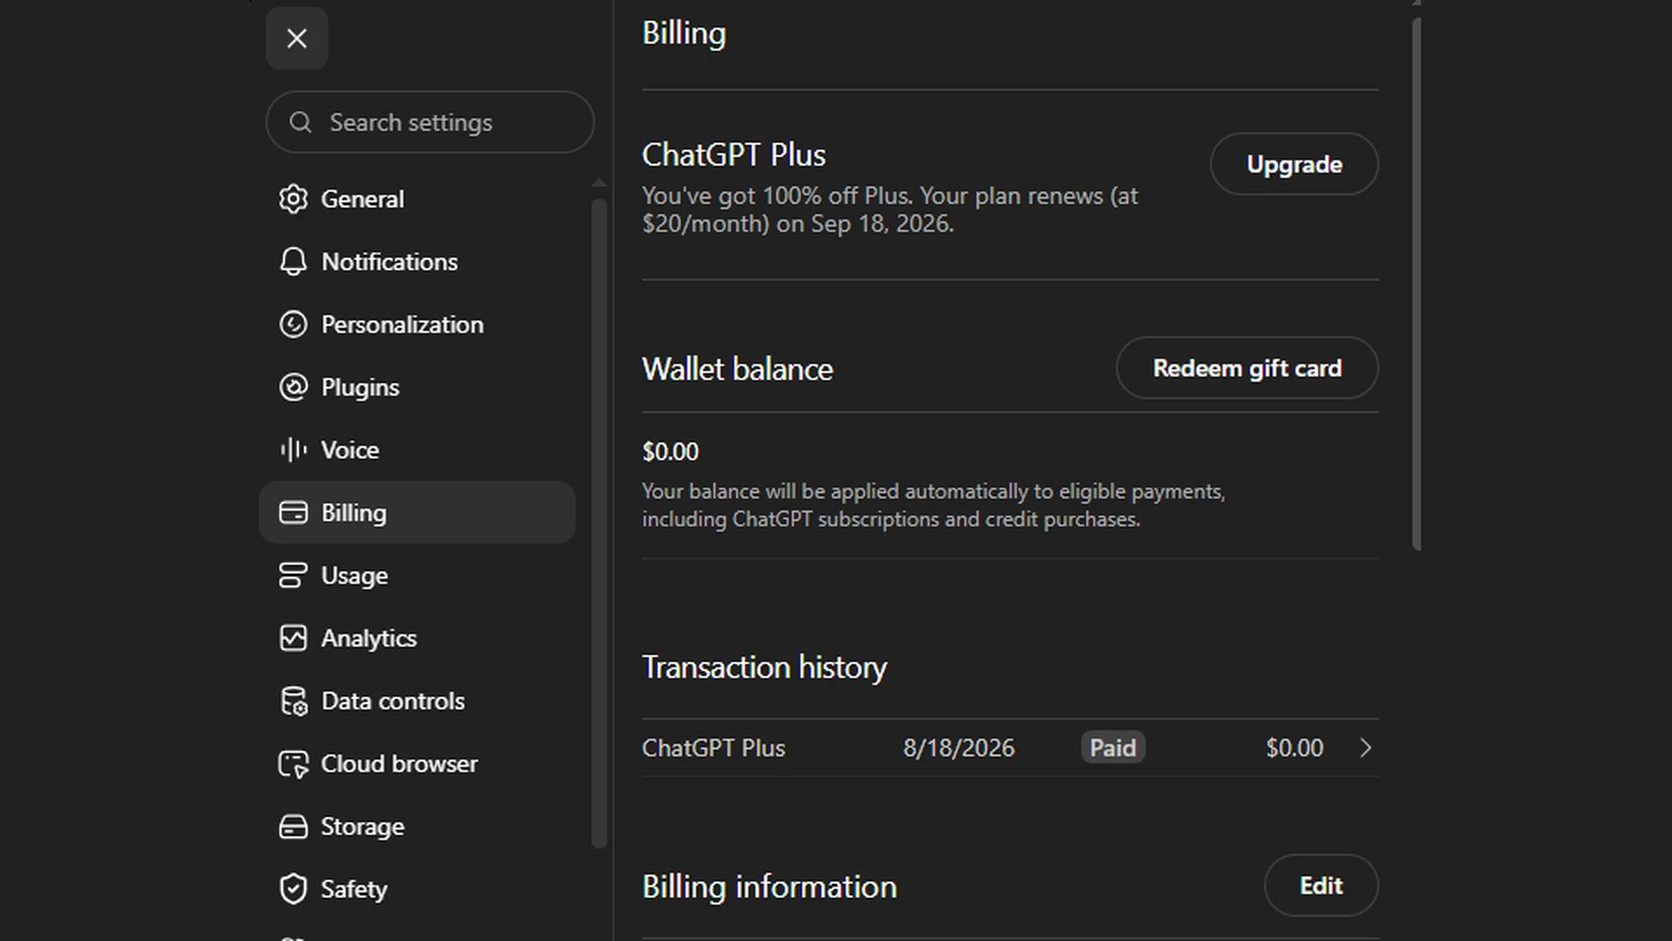Go to Safety settings
The image size is (1672, 941).
click(x=417, y=889)
